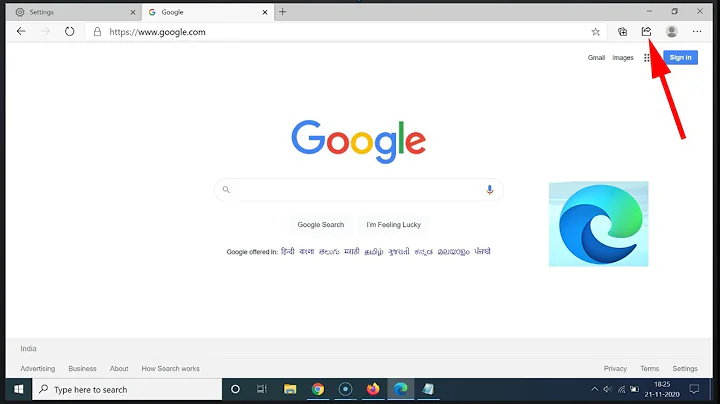Select Edge icon on the taskbar

click(x=401, y=389)
